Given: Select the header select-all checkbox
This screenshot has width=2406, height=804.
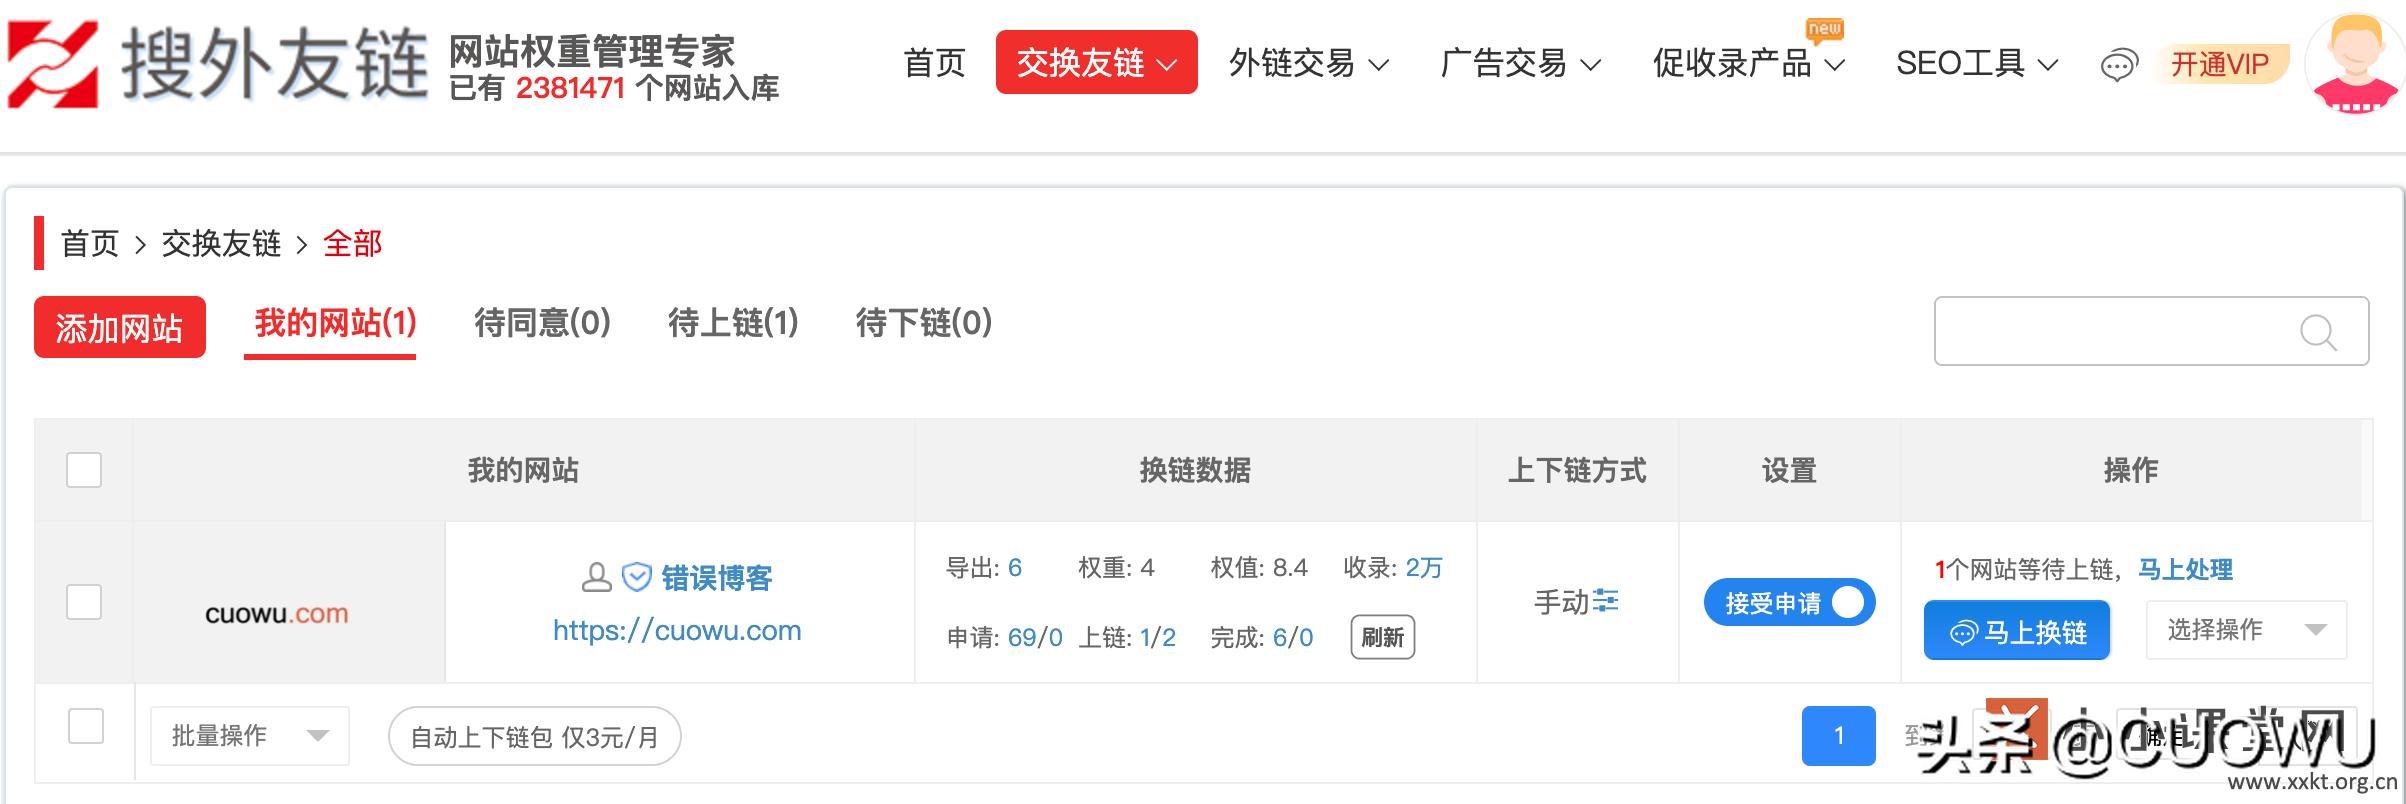Looking at the screenshot, I should 84,469.
